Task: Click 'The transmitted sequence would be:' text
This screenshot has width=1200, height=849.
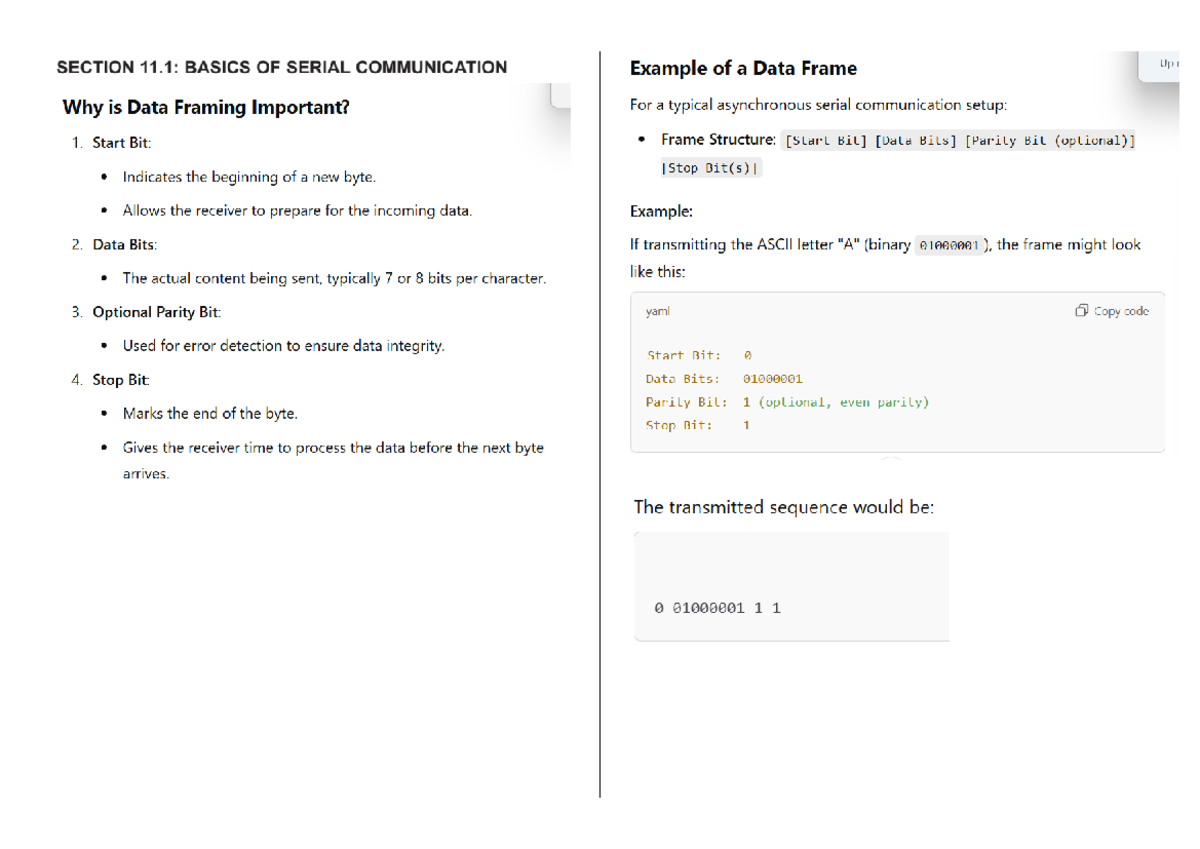Action: 784,507
